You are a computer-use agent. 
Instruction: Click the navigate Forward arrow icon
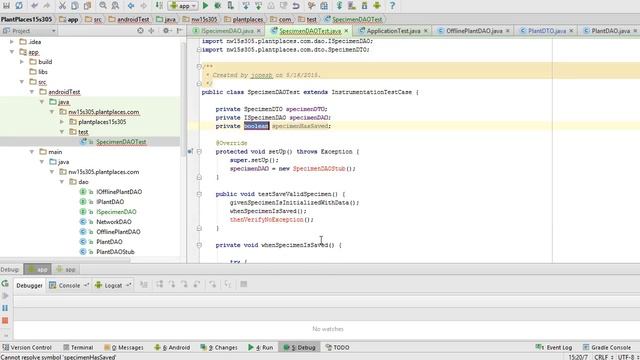tap(144, 5)
